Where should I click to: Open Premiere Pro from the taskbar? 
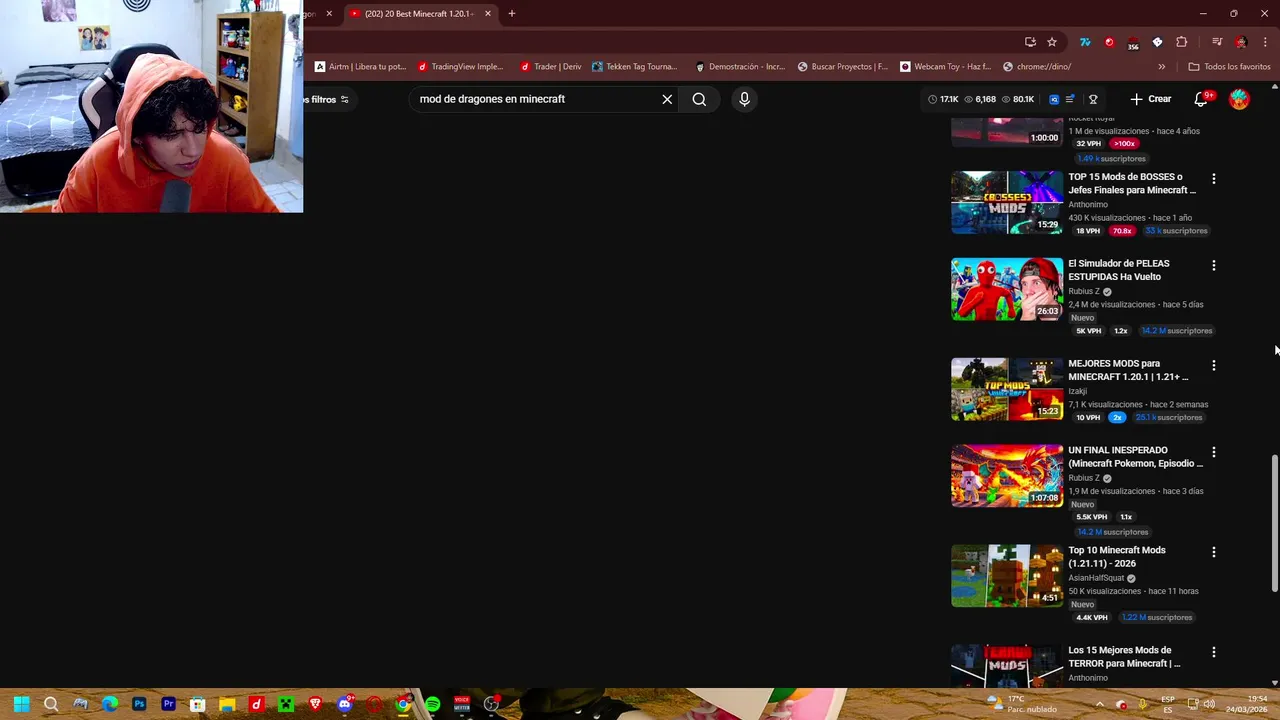click(168, 704)
